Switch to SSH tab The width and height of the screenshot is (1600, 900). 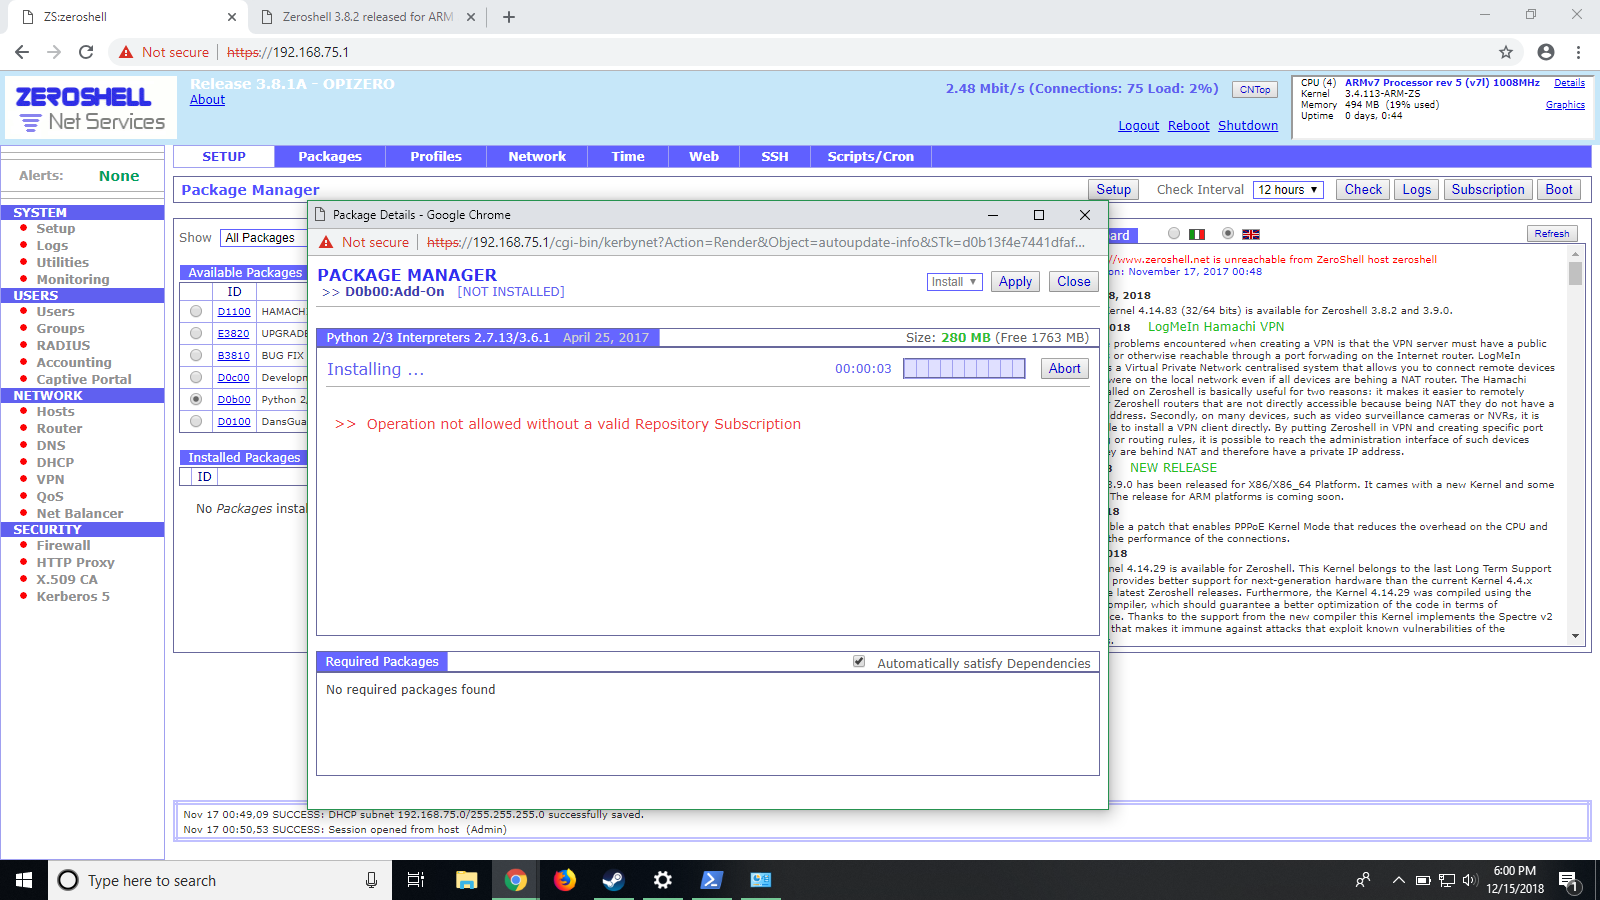coord(775,157)
